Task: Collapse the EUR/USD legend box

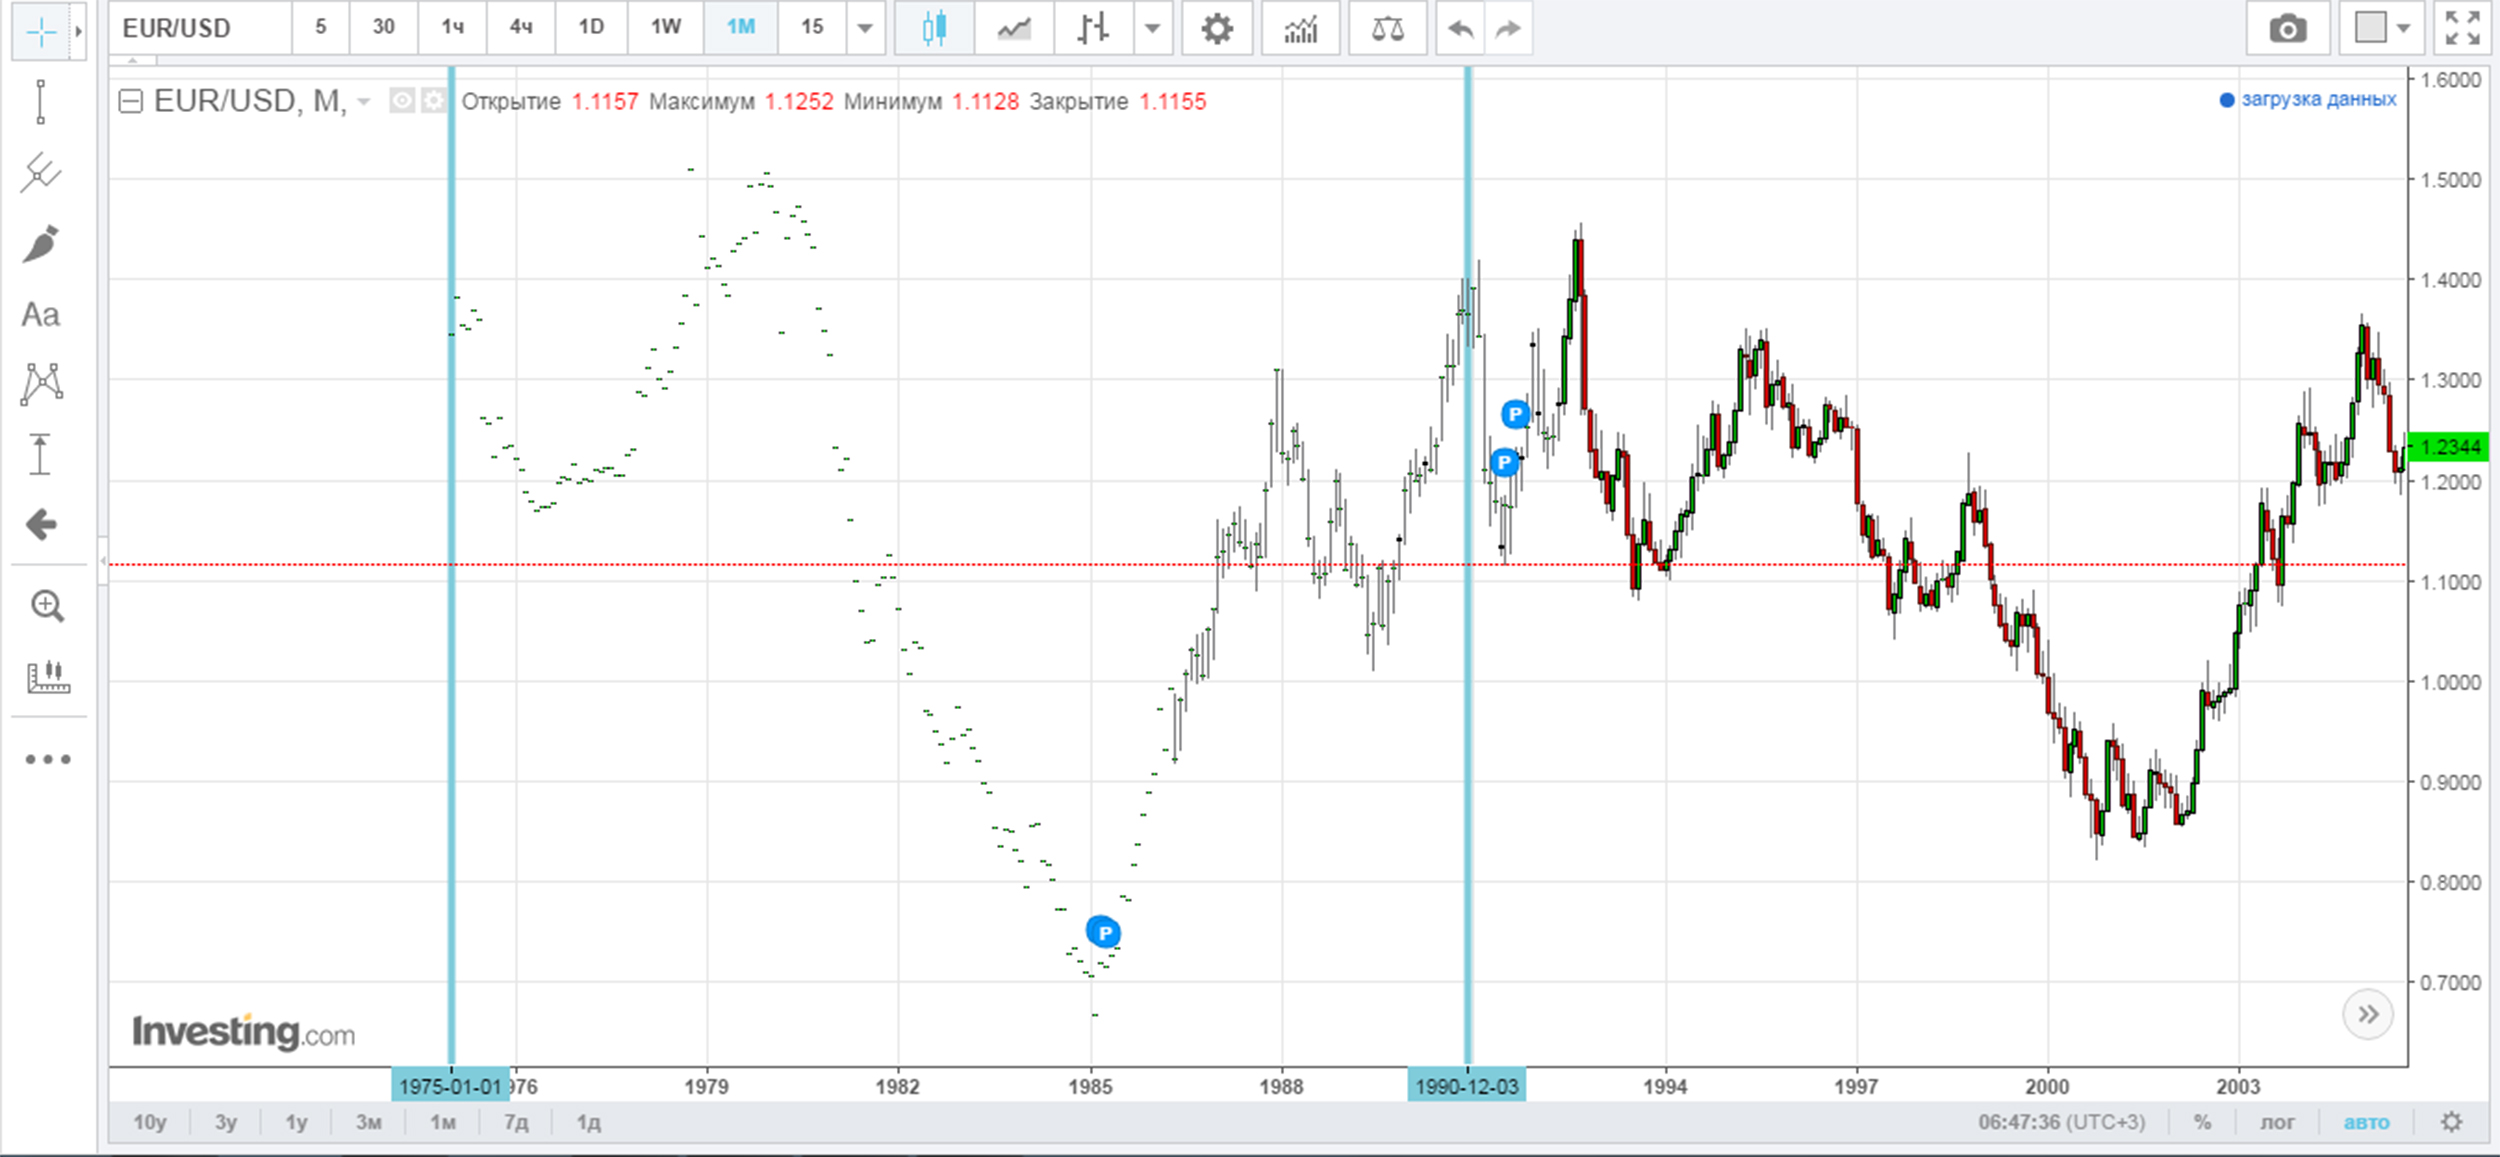Action: pos(131,101)
